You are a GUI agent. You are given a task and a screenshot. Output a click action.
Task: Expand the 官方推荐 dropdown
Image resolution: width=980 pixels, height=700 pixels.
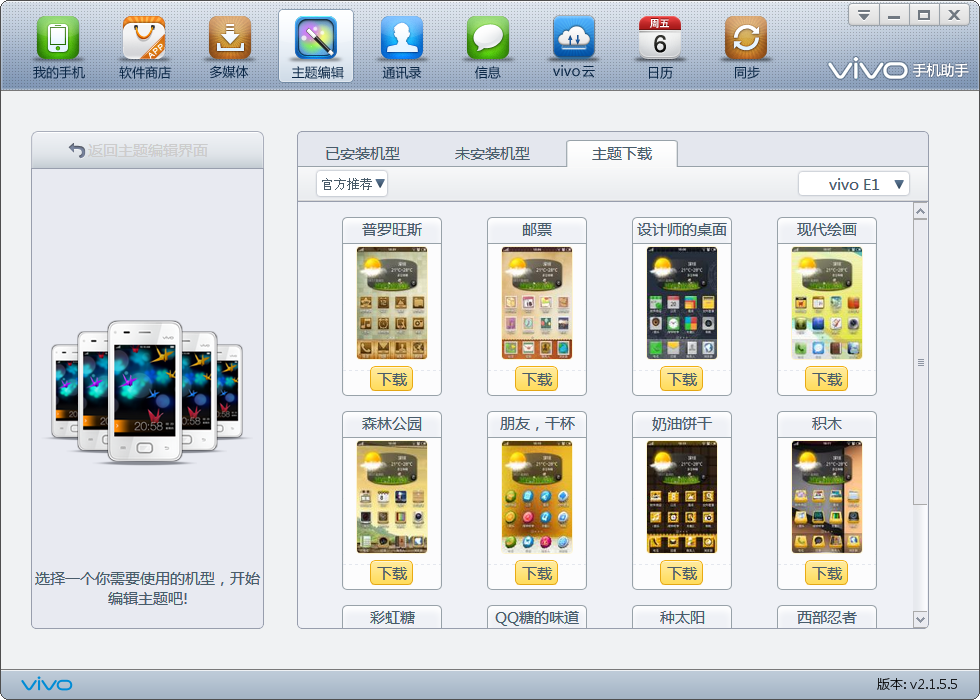pyautogui.click(x=352, y=184)
